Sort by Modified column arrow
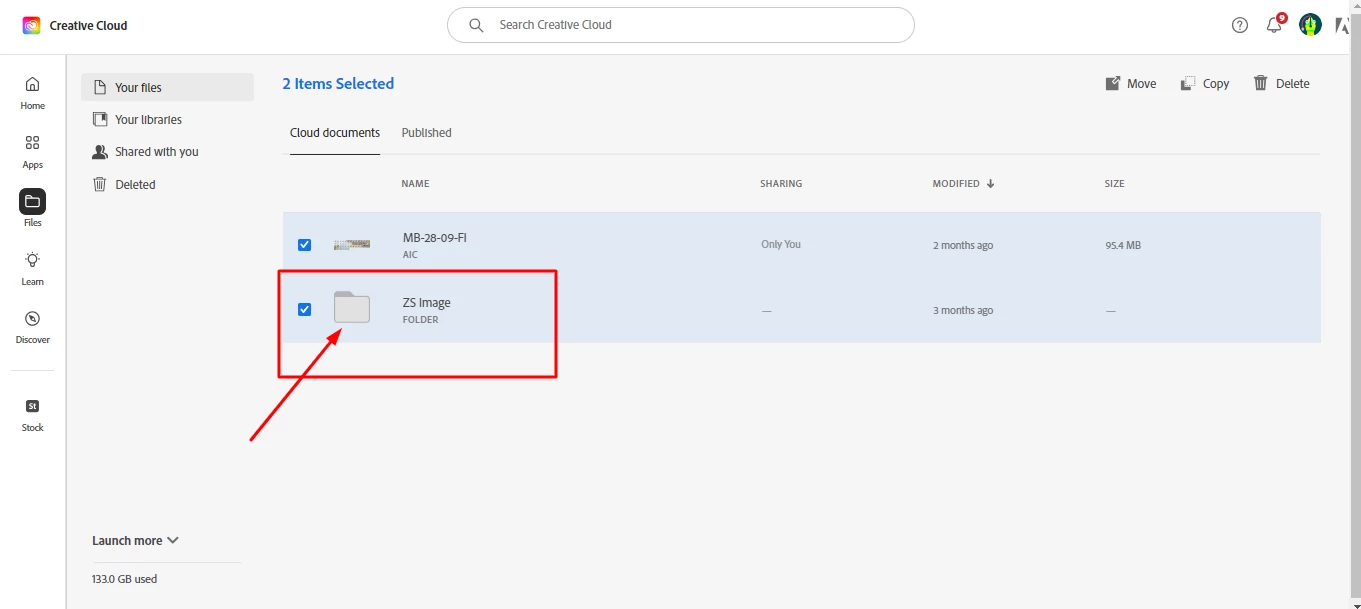This screenshot has height=609, width=1361. coord(991,184)
